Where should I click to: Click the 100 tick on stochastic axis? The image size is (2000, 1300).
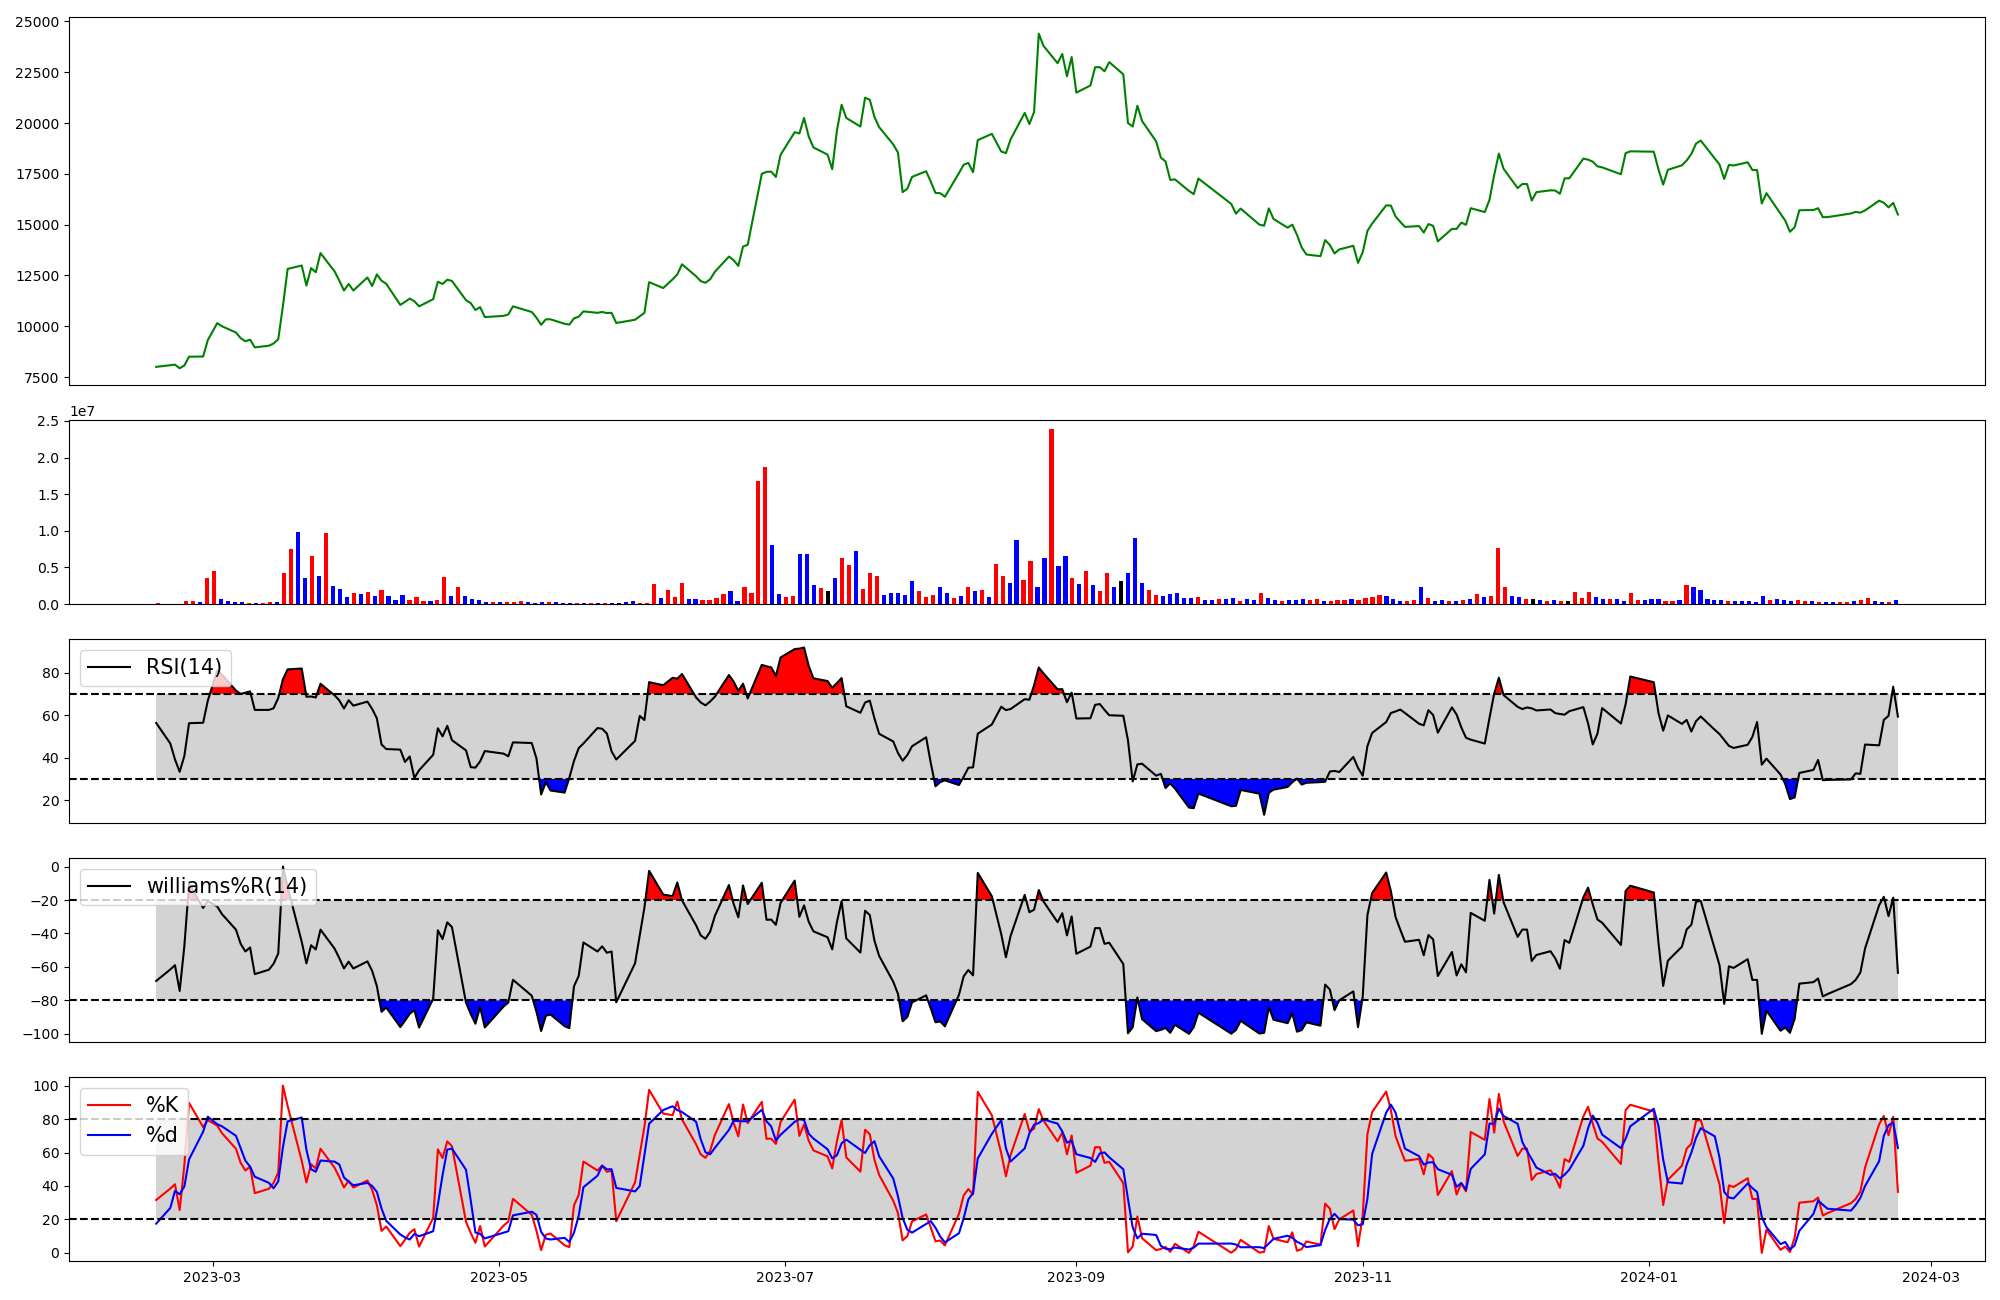pos(48,1086)
